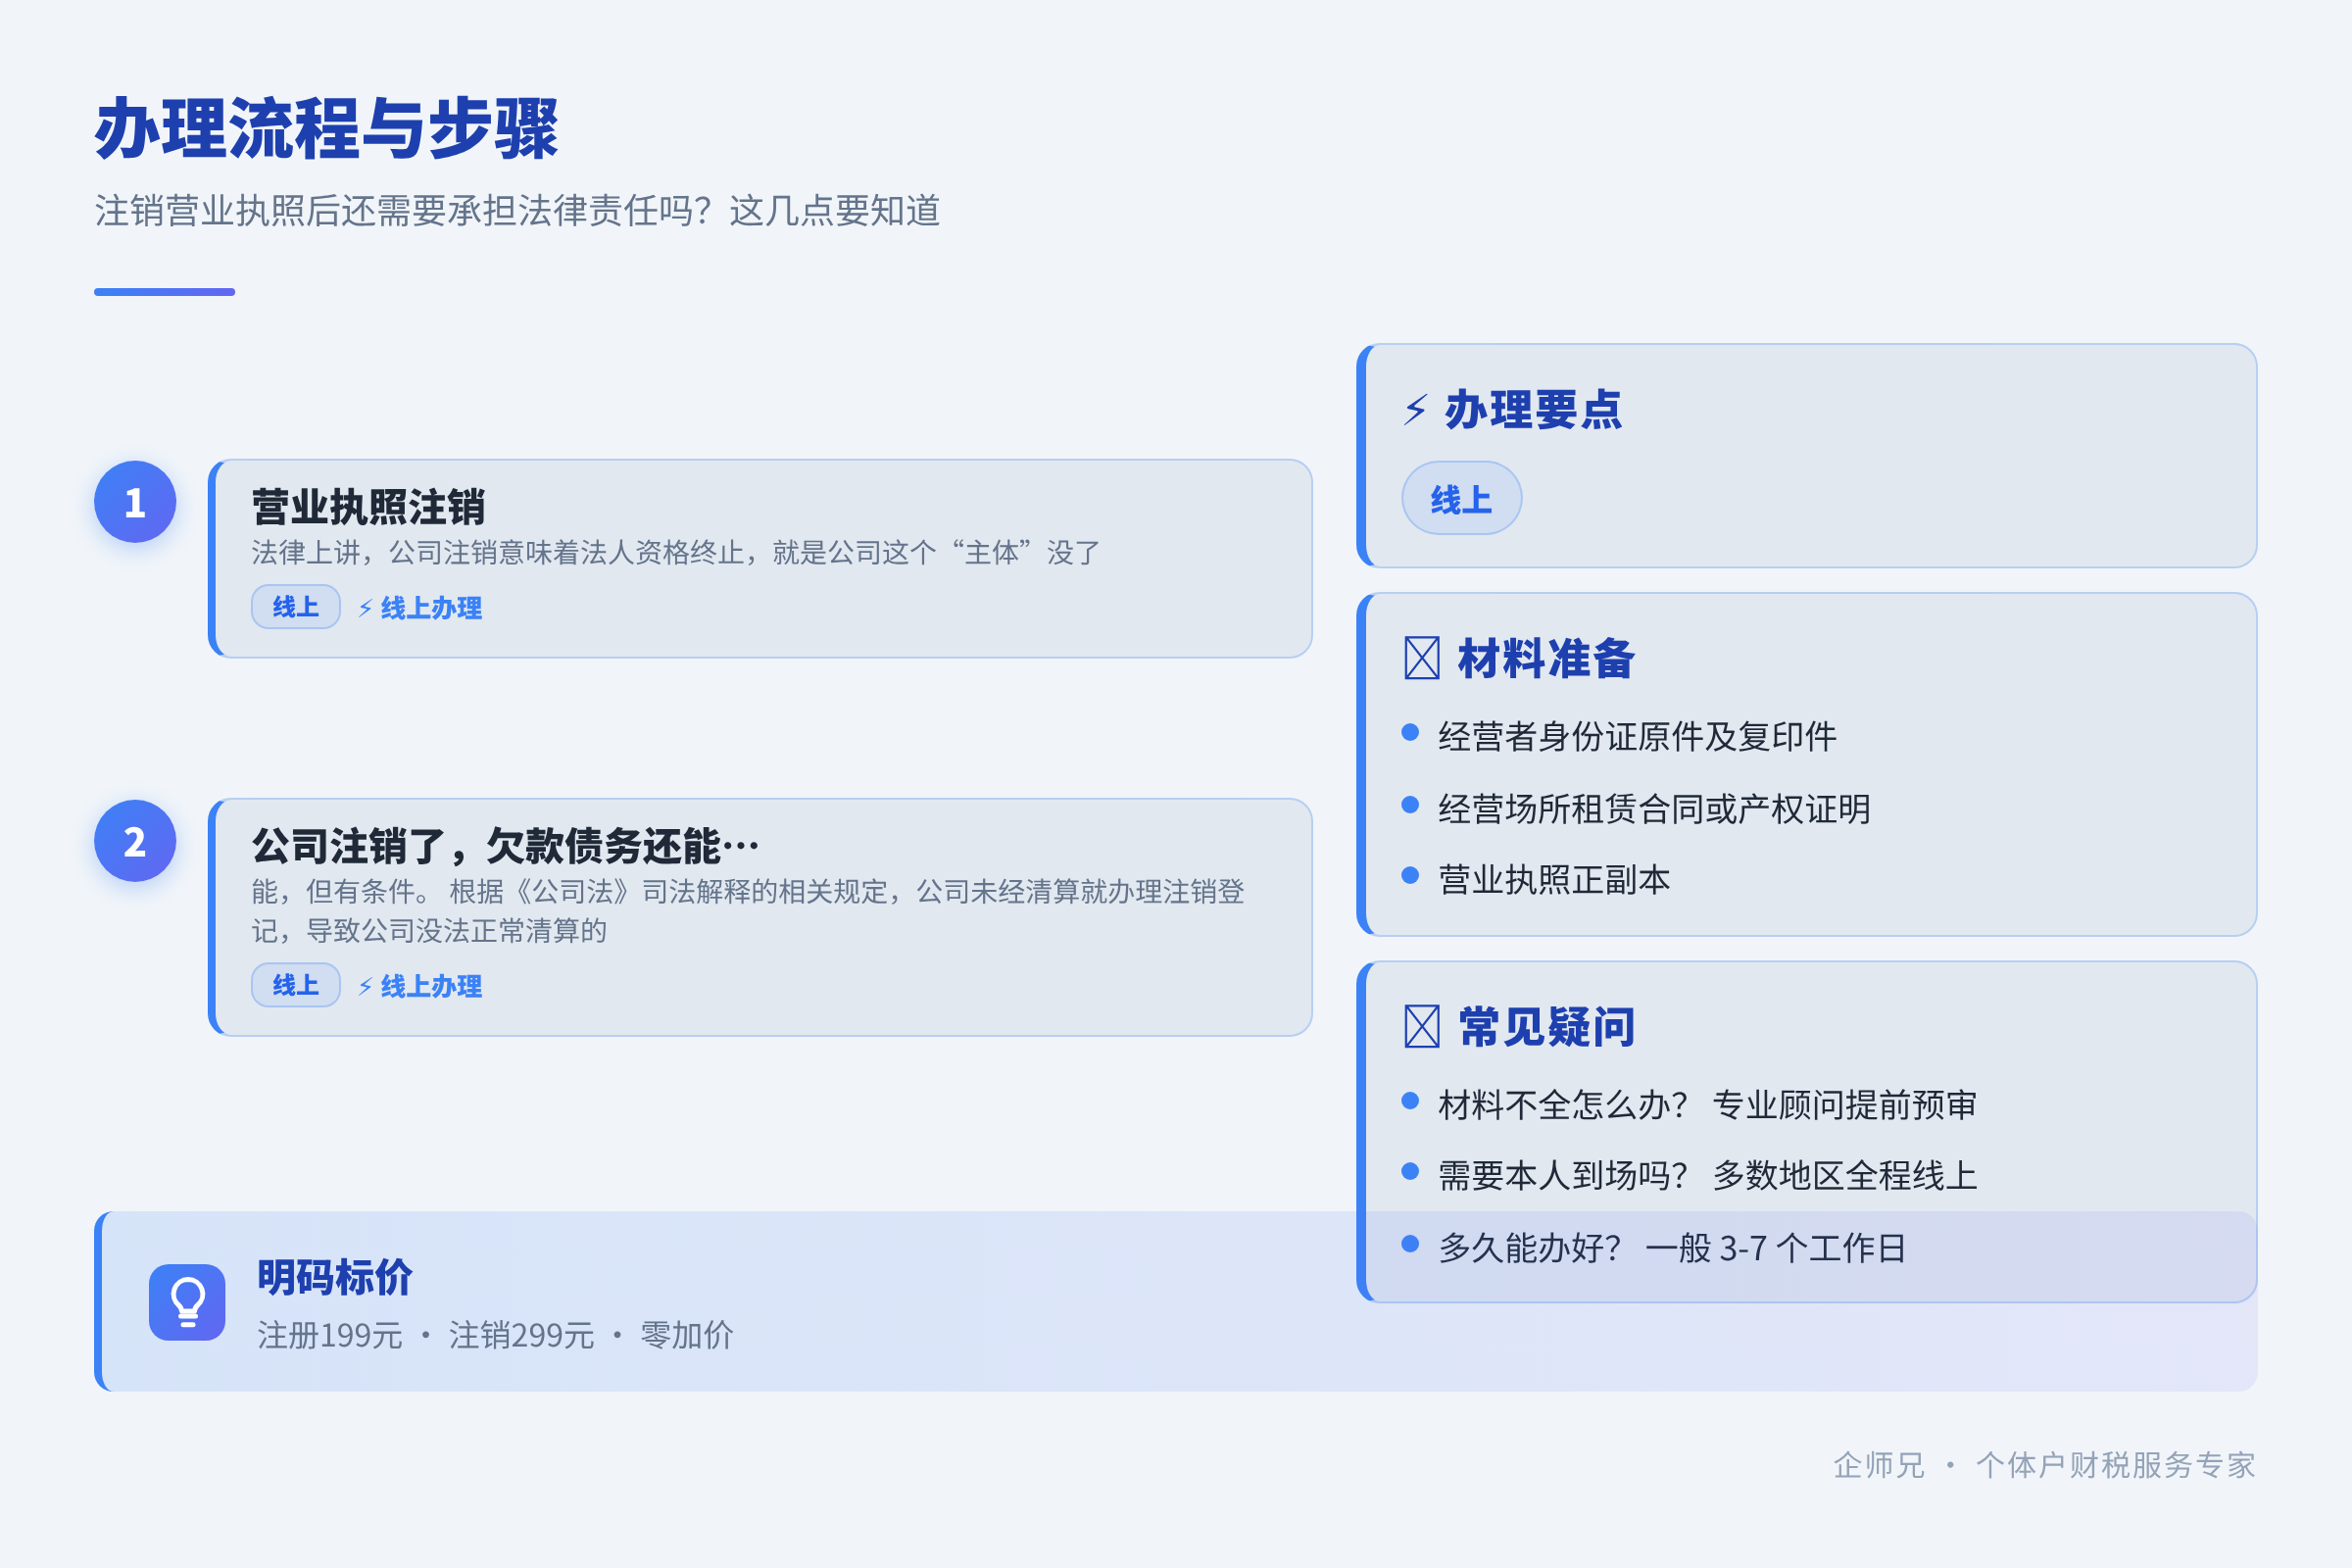Viewport: 2352px width, 1568px height.
Task: Click the step 1 number circle
Action: click(135, 502)
